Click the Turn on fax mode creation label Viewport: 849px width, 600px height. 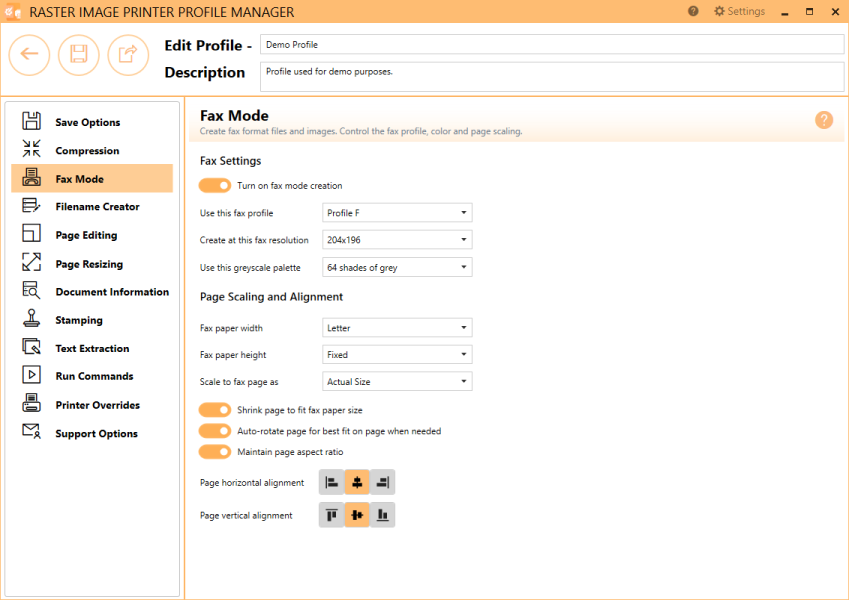coord(290,186)
